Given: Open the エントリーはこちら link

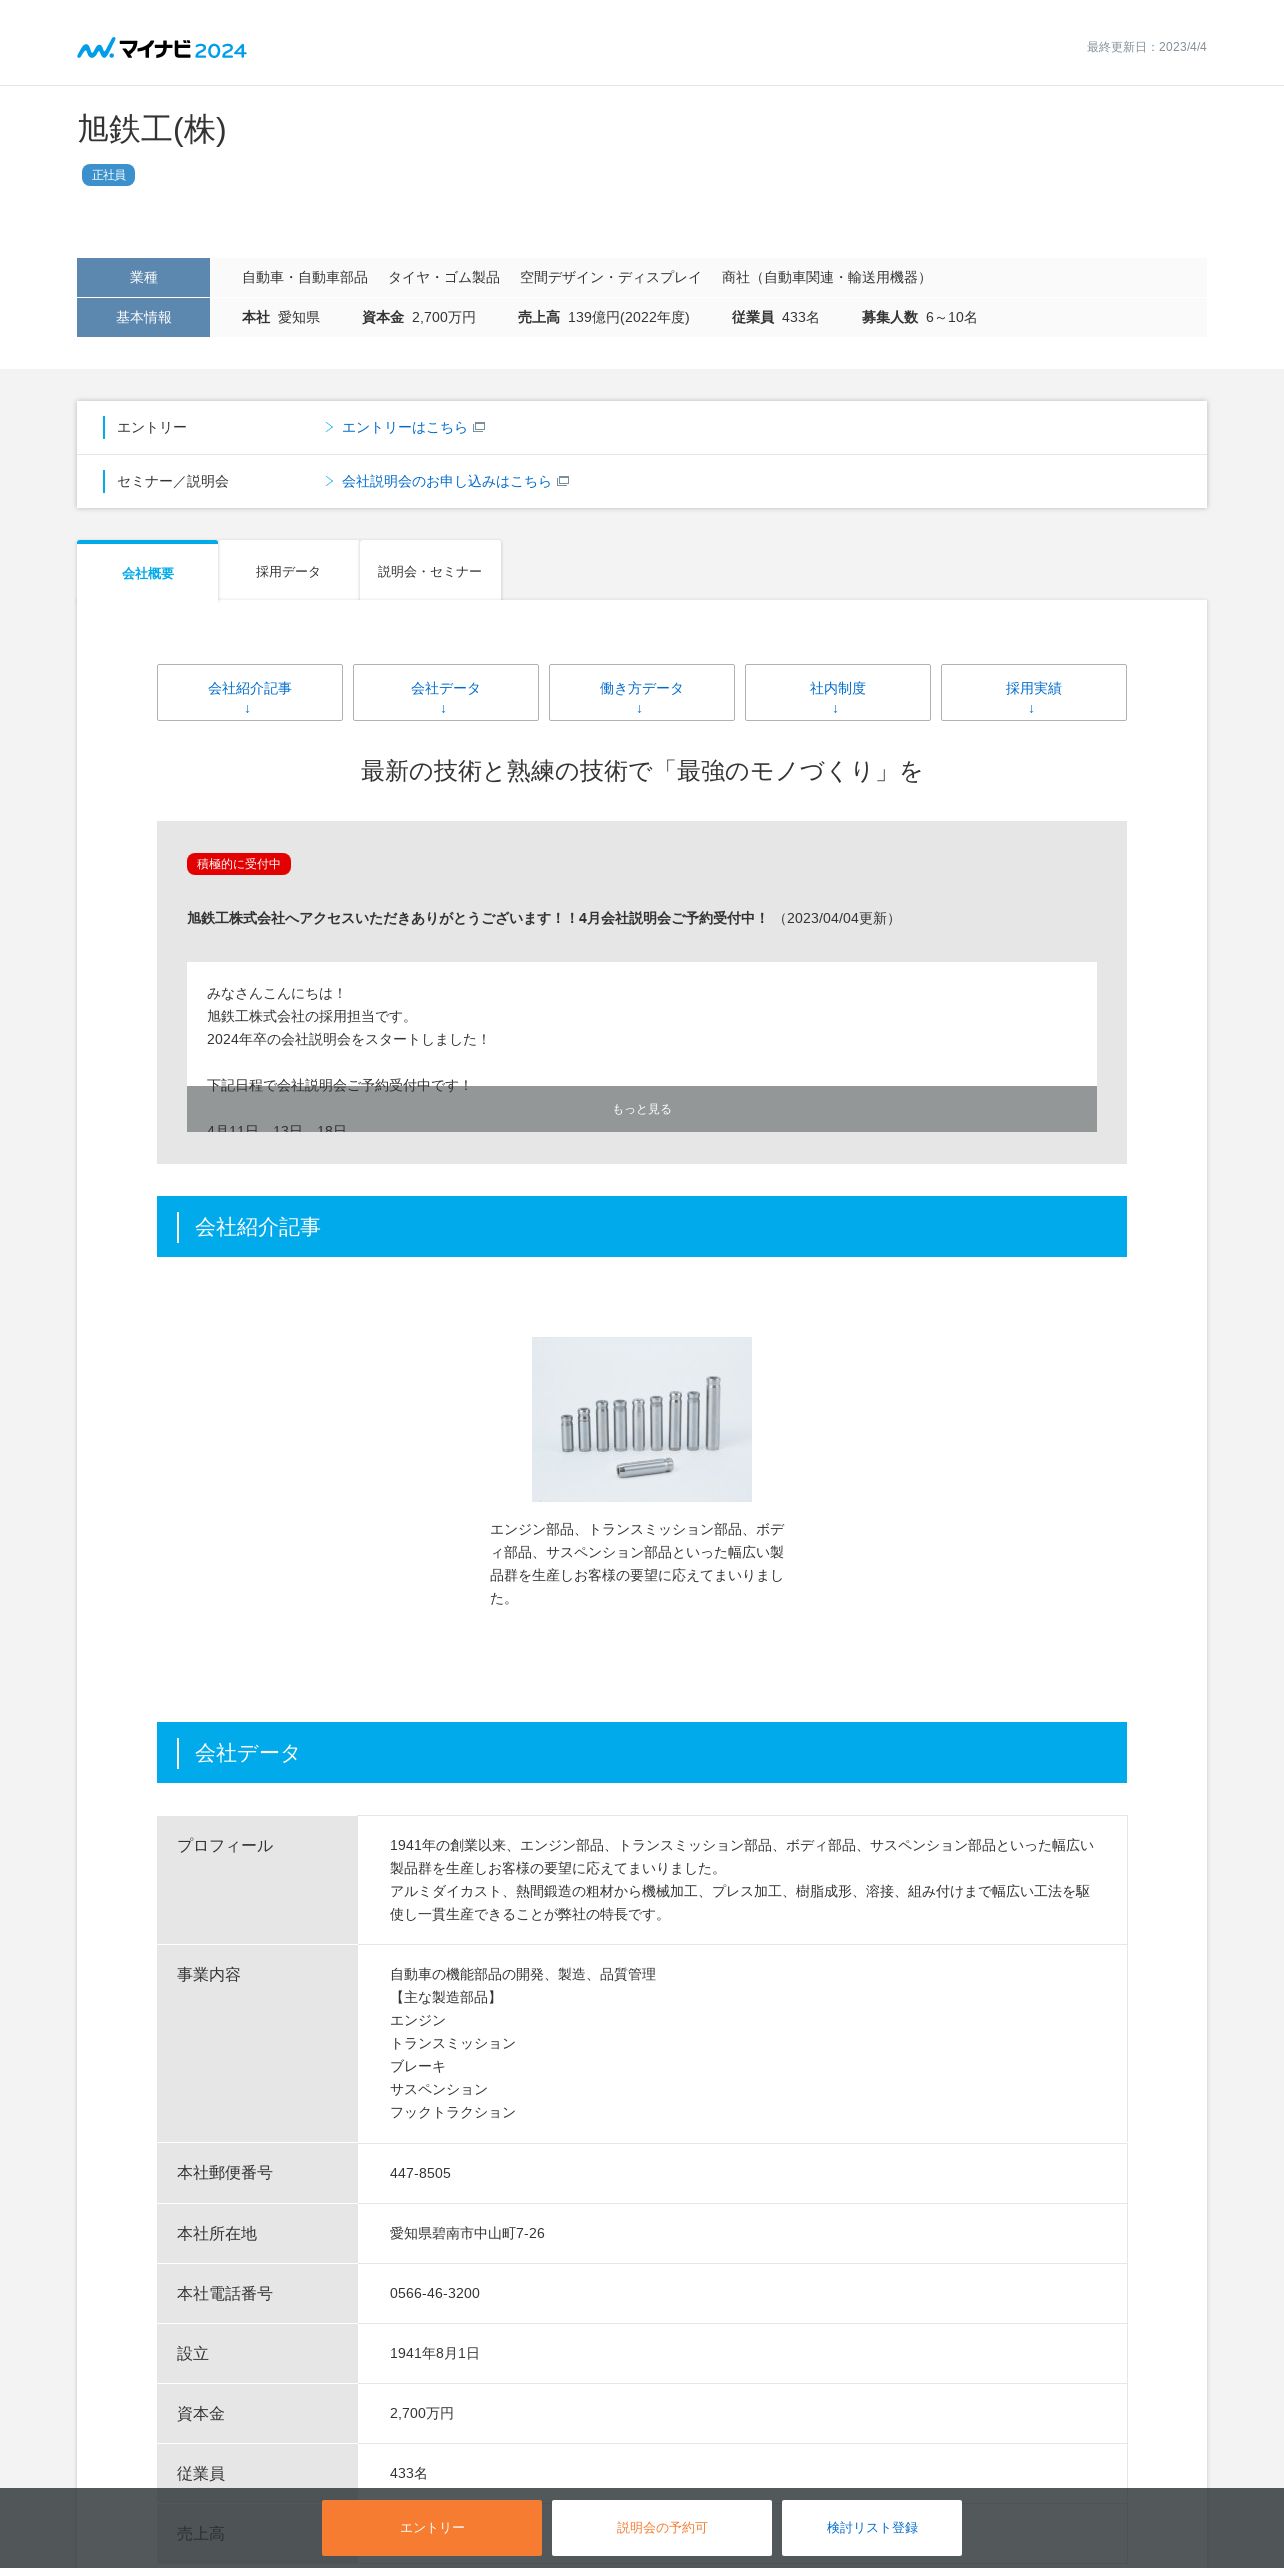Looking at the screenshot, I should coord(404,427).
